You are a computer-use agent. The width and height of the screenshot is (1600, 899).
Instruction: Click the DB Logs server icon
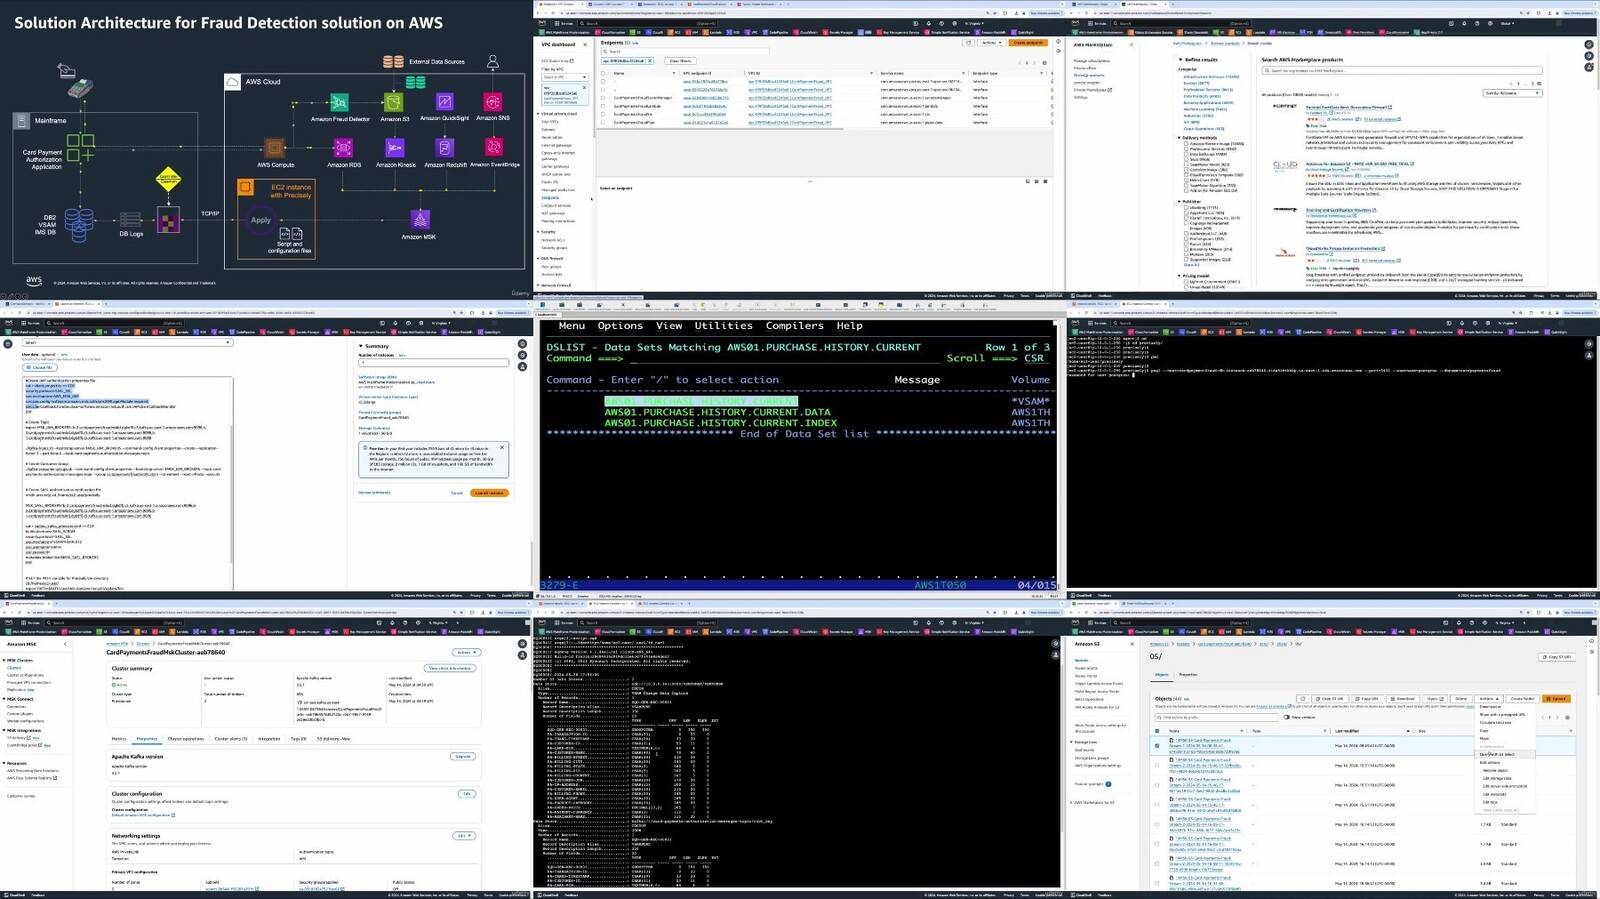[x=131, y=219]
